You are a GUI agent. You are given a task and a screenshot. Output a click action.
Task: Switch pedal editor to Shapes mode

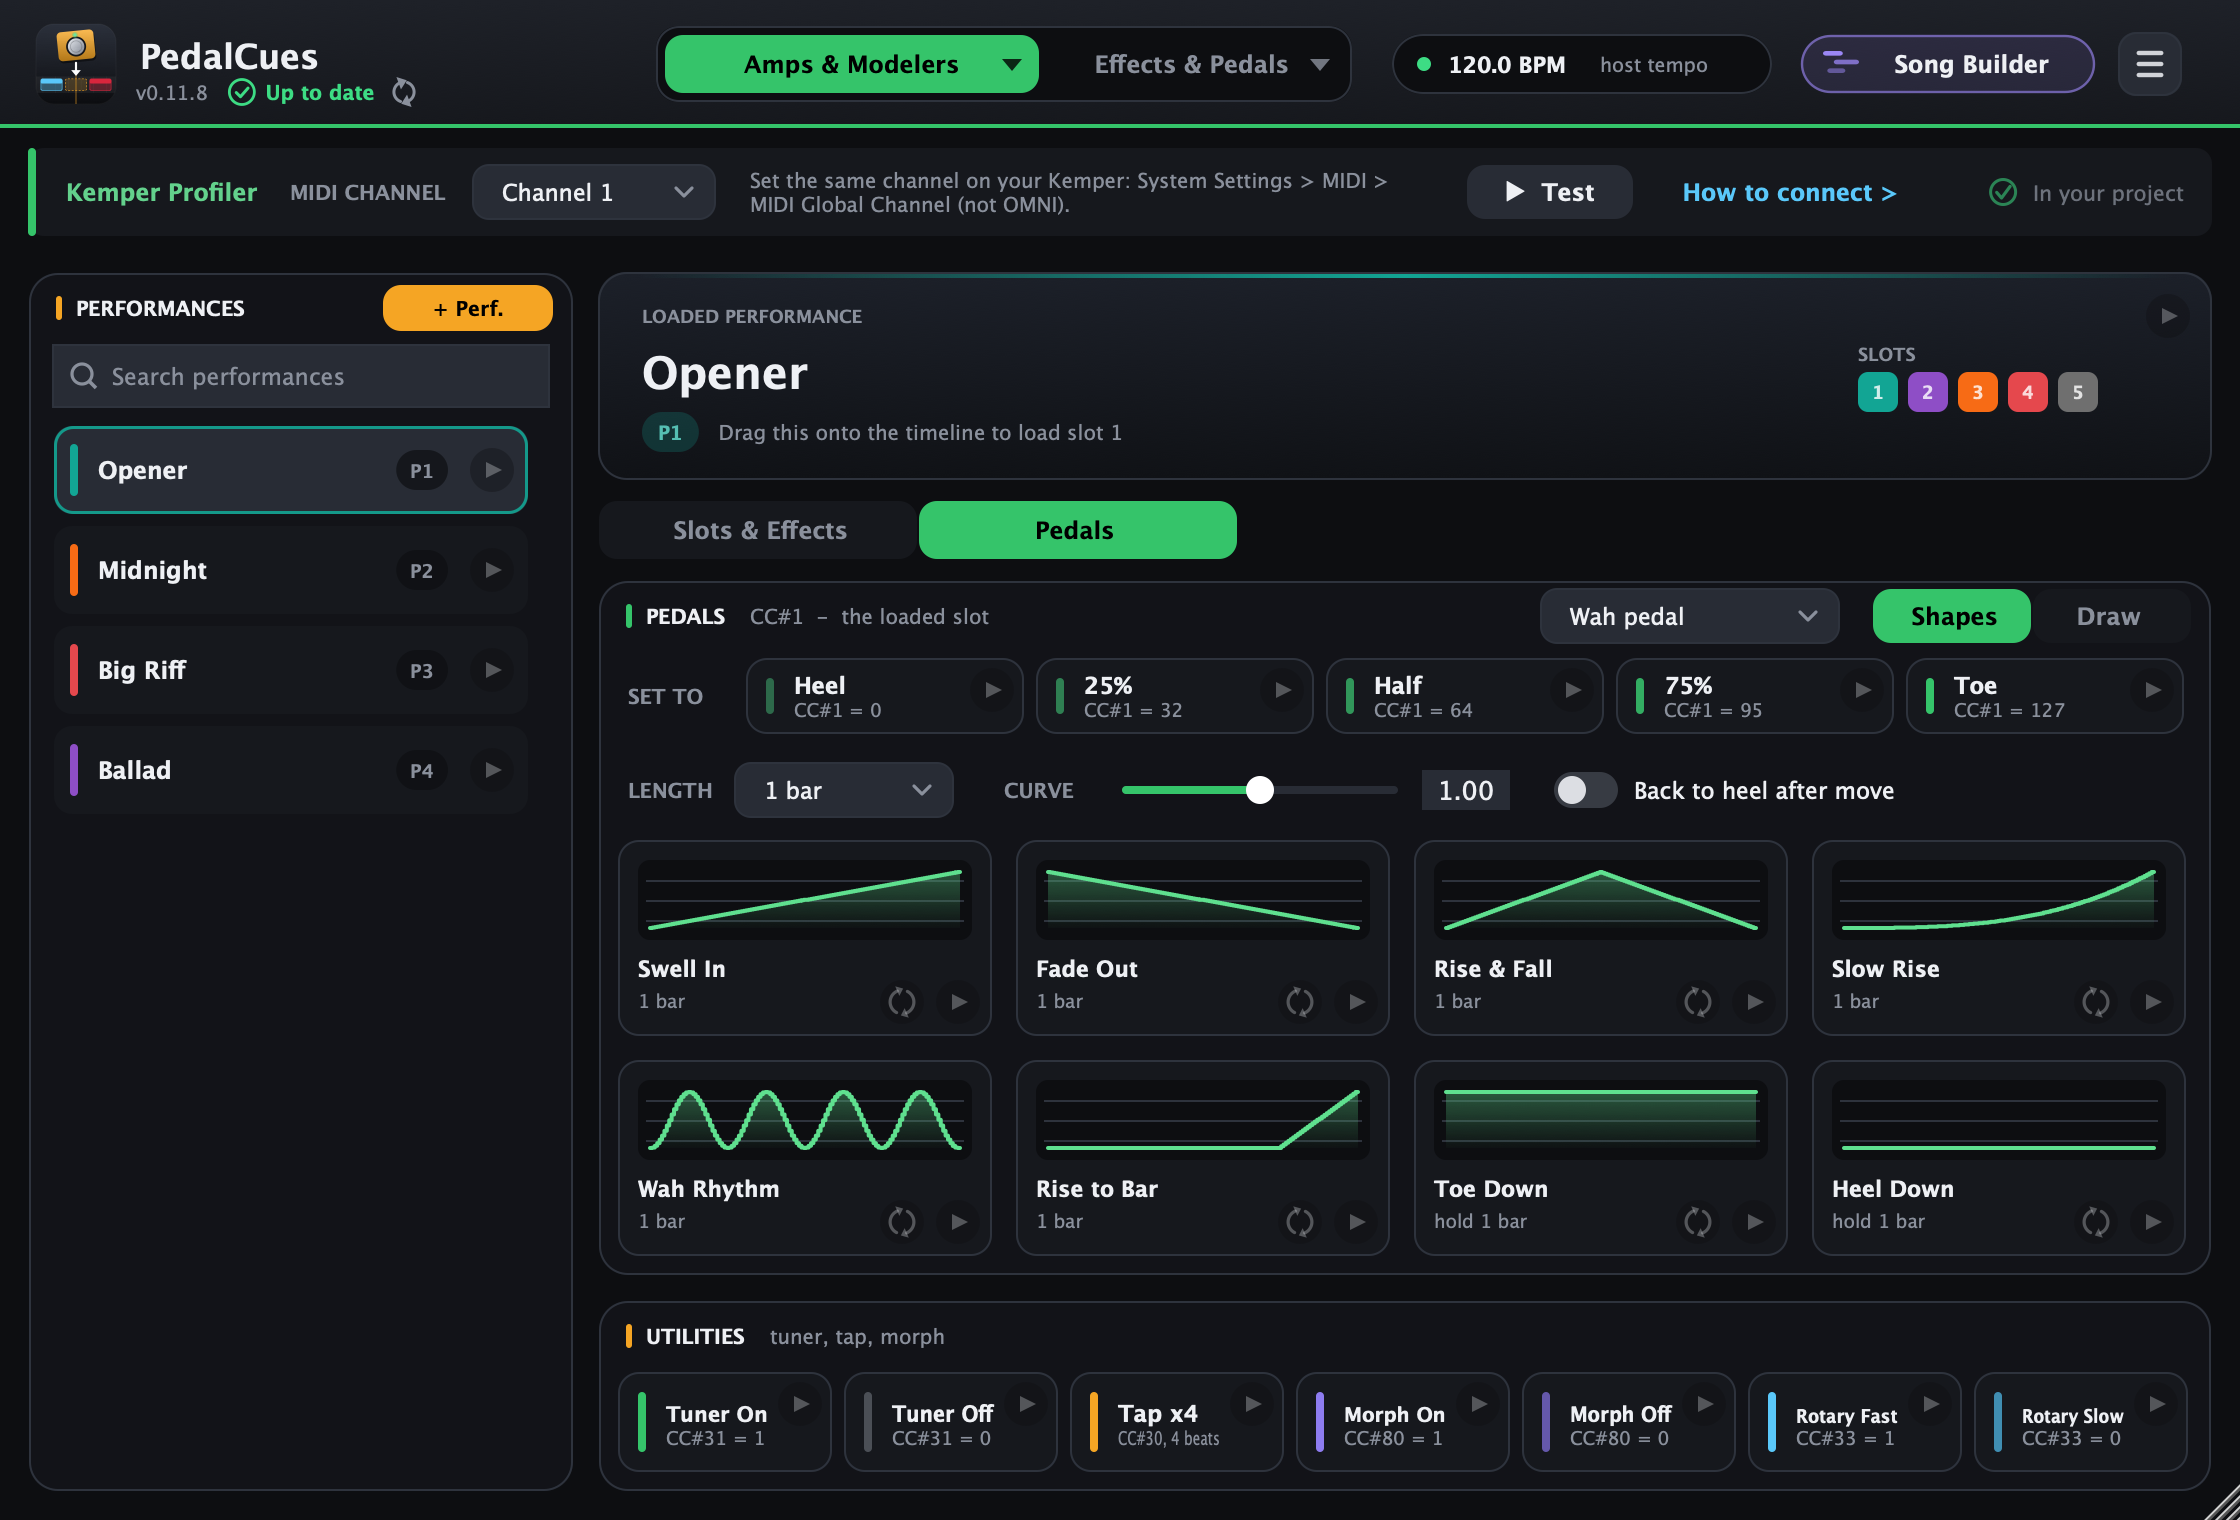tap(1952, 616)
